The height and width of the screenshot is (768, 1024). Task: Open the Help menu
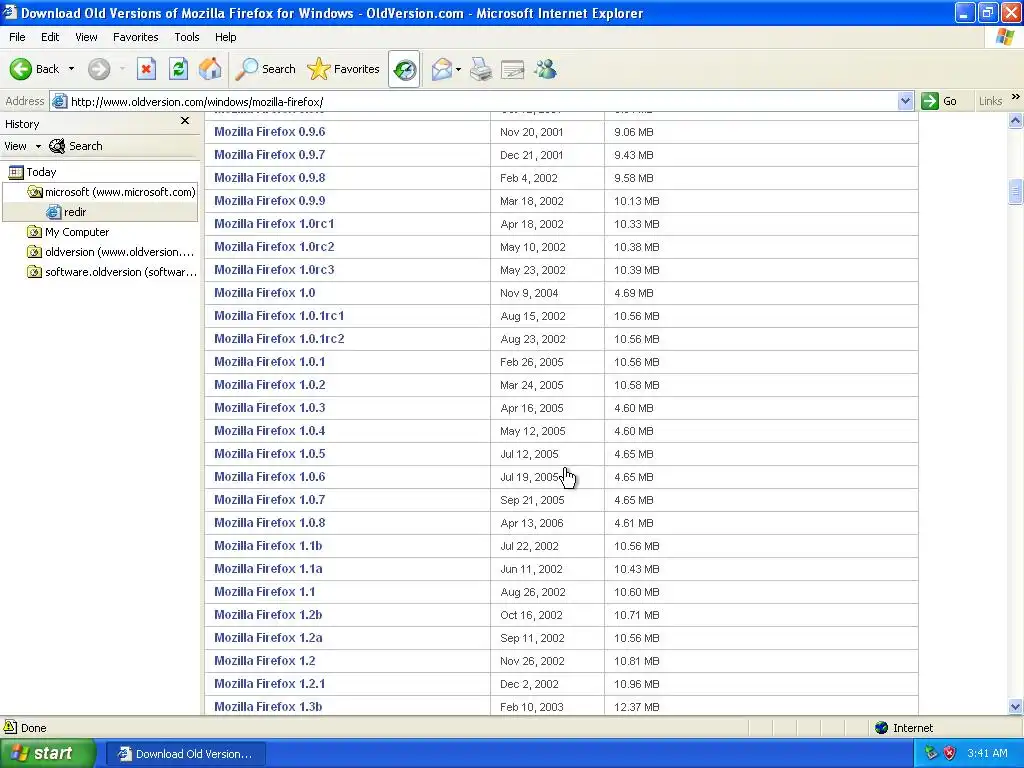coord(225,37)
